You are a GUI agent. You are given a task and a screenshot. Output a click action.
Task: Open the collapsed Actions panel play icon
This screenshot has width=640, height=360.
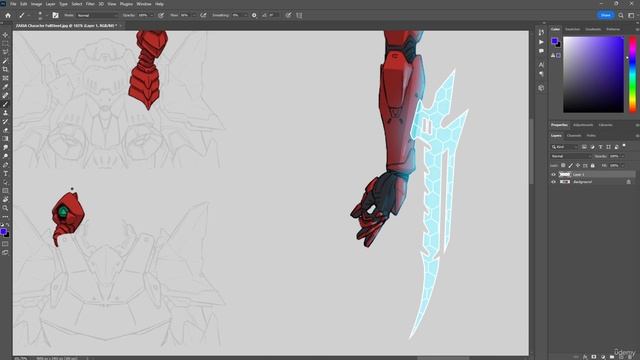pos(541,42)
